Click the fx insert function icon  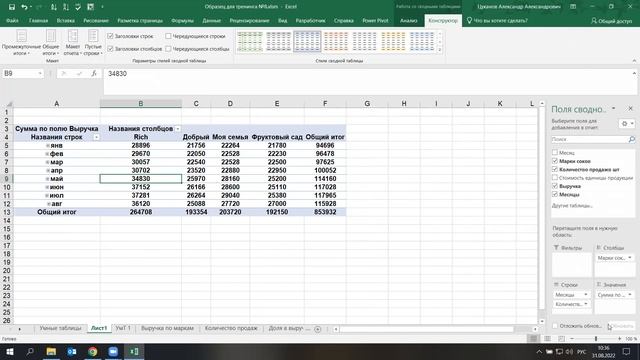pos(94,73)
